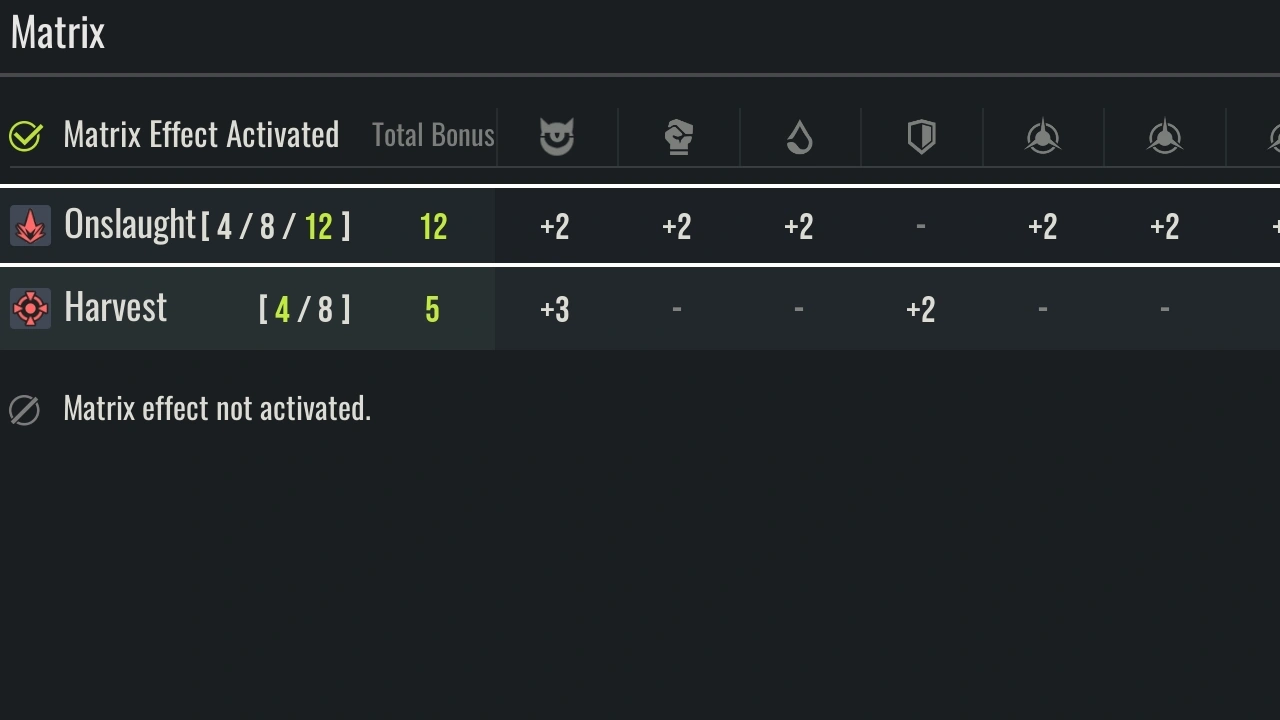Click Harvest's 4 / 8 thresholds
Screen dimensions: 1280x720
[x=304, y=310]
